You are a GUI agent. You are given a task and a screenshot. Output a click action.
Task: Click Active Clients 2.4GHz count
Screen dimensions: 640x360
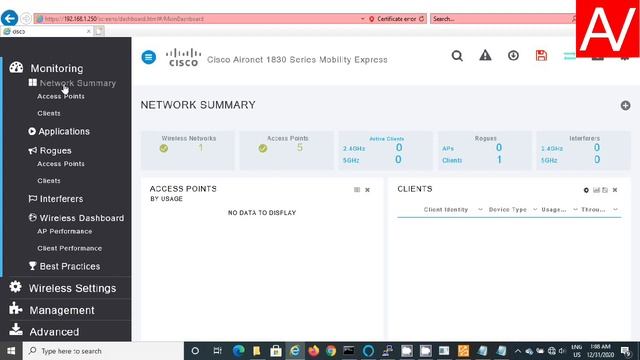pyautogui.click(x=399, y=148)
